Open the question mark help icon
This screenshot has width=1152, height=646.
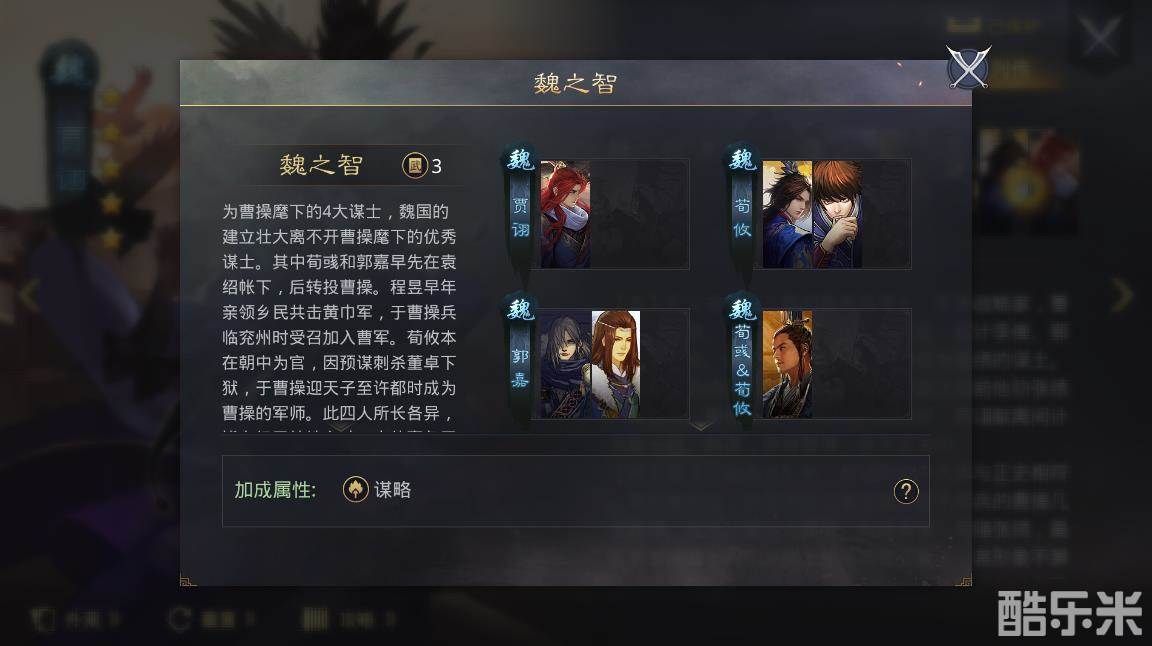point(906,491)
